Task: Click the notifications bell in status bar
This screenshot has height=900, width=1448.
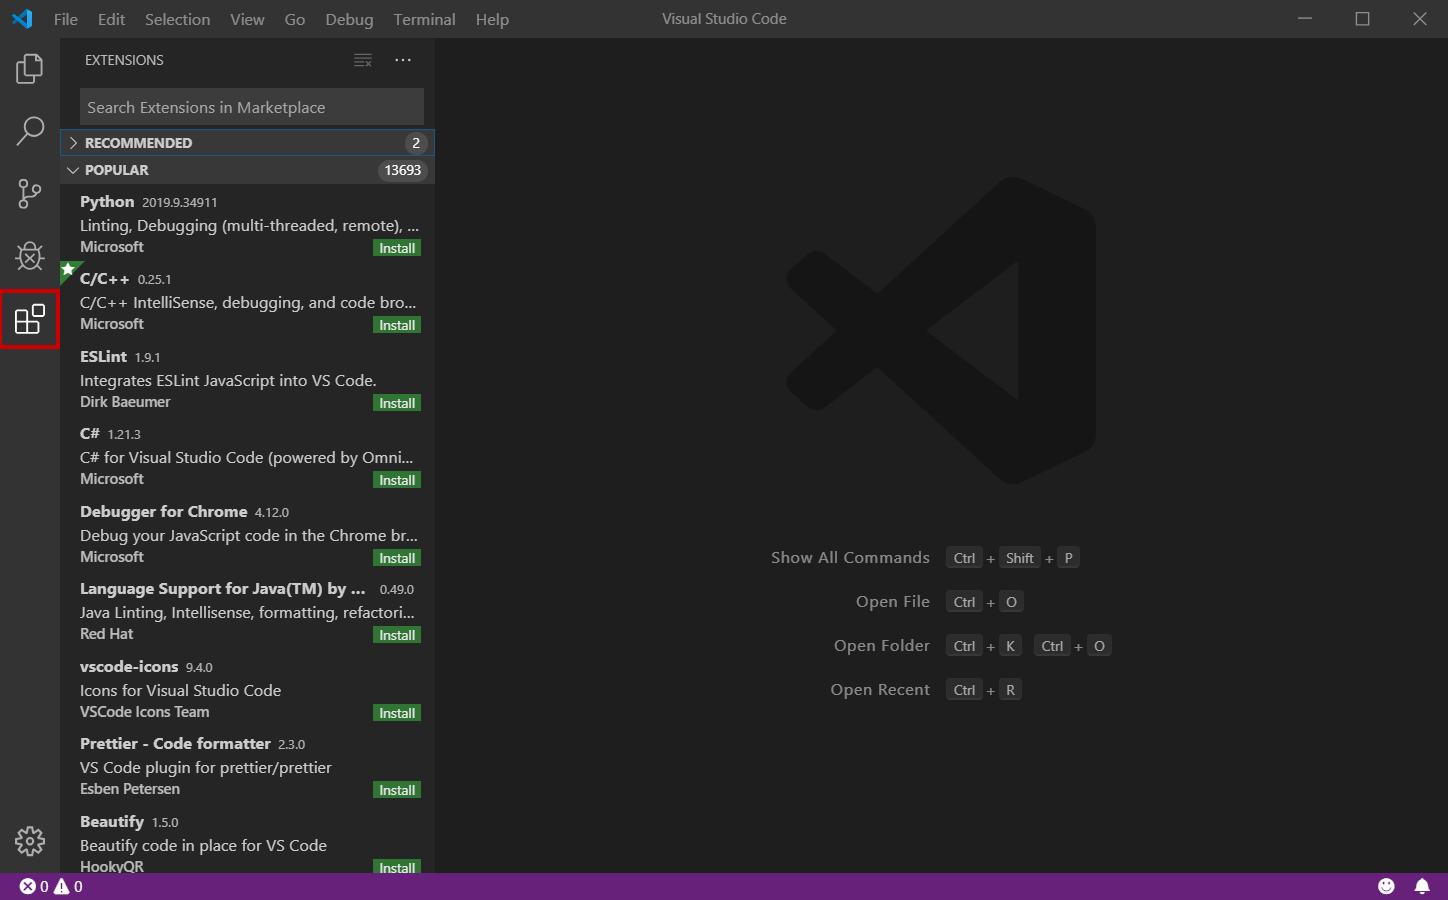Action: click(1421, 886)
